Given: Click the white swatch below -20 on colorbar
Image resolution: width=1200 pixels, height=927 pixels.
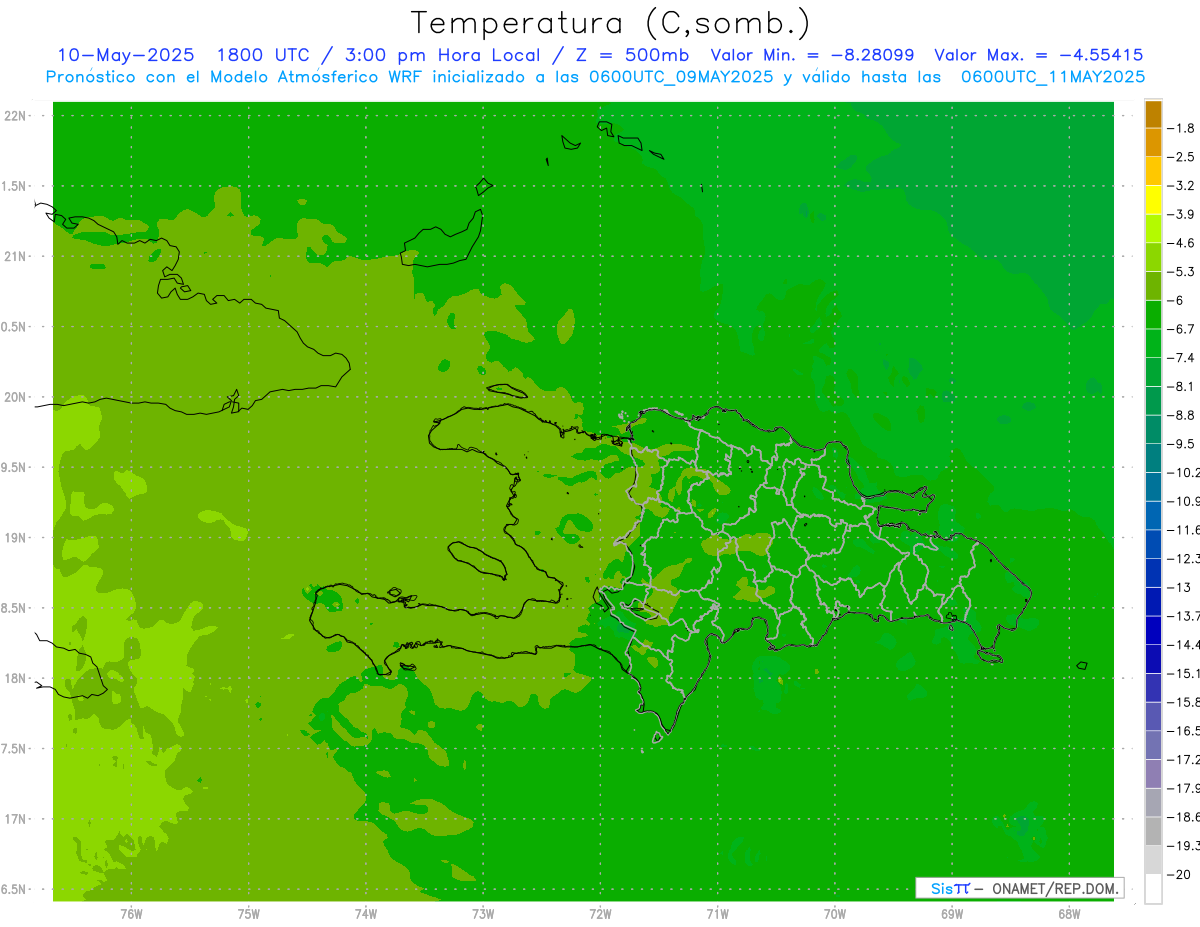Looking at the screenshot, I should [x=1153, y=888].
